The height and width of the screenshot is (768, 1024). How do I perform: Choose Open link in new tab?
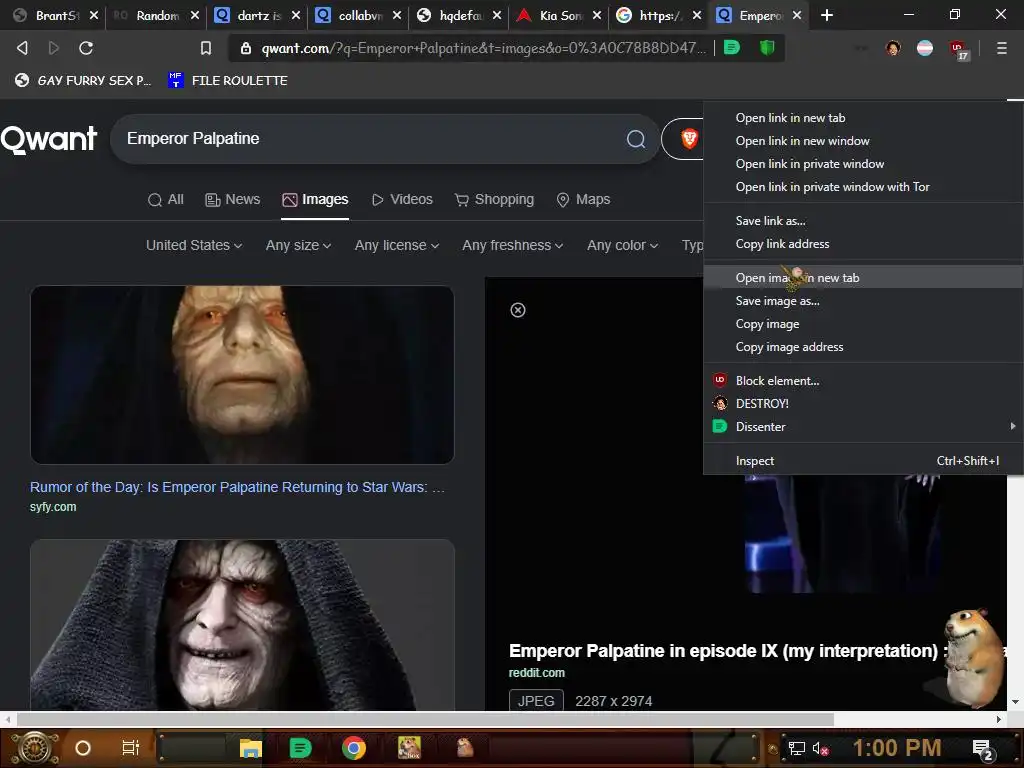point(863,118)
